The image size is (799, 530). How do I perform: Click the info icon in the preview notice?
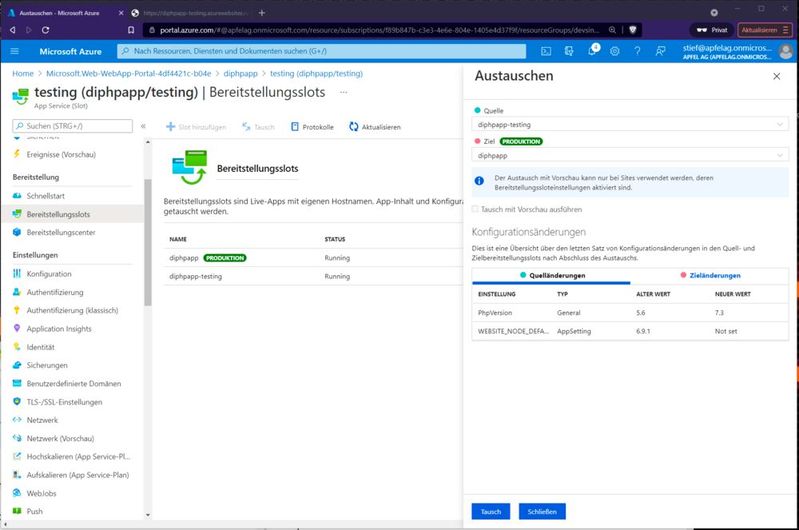[x=479, y=181]
